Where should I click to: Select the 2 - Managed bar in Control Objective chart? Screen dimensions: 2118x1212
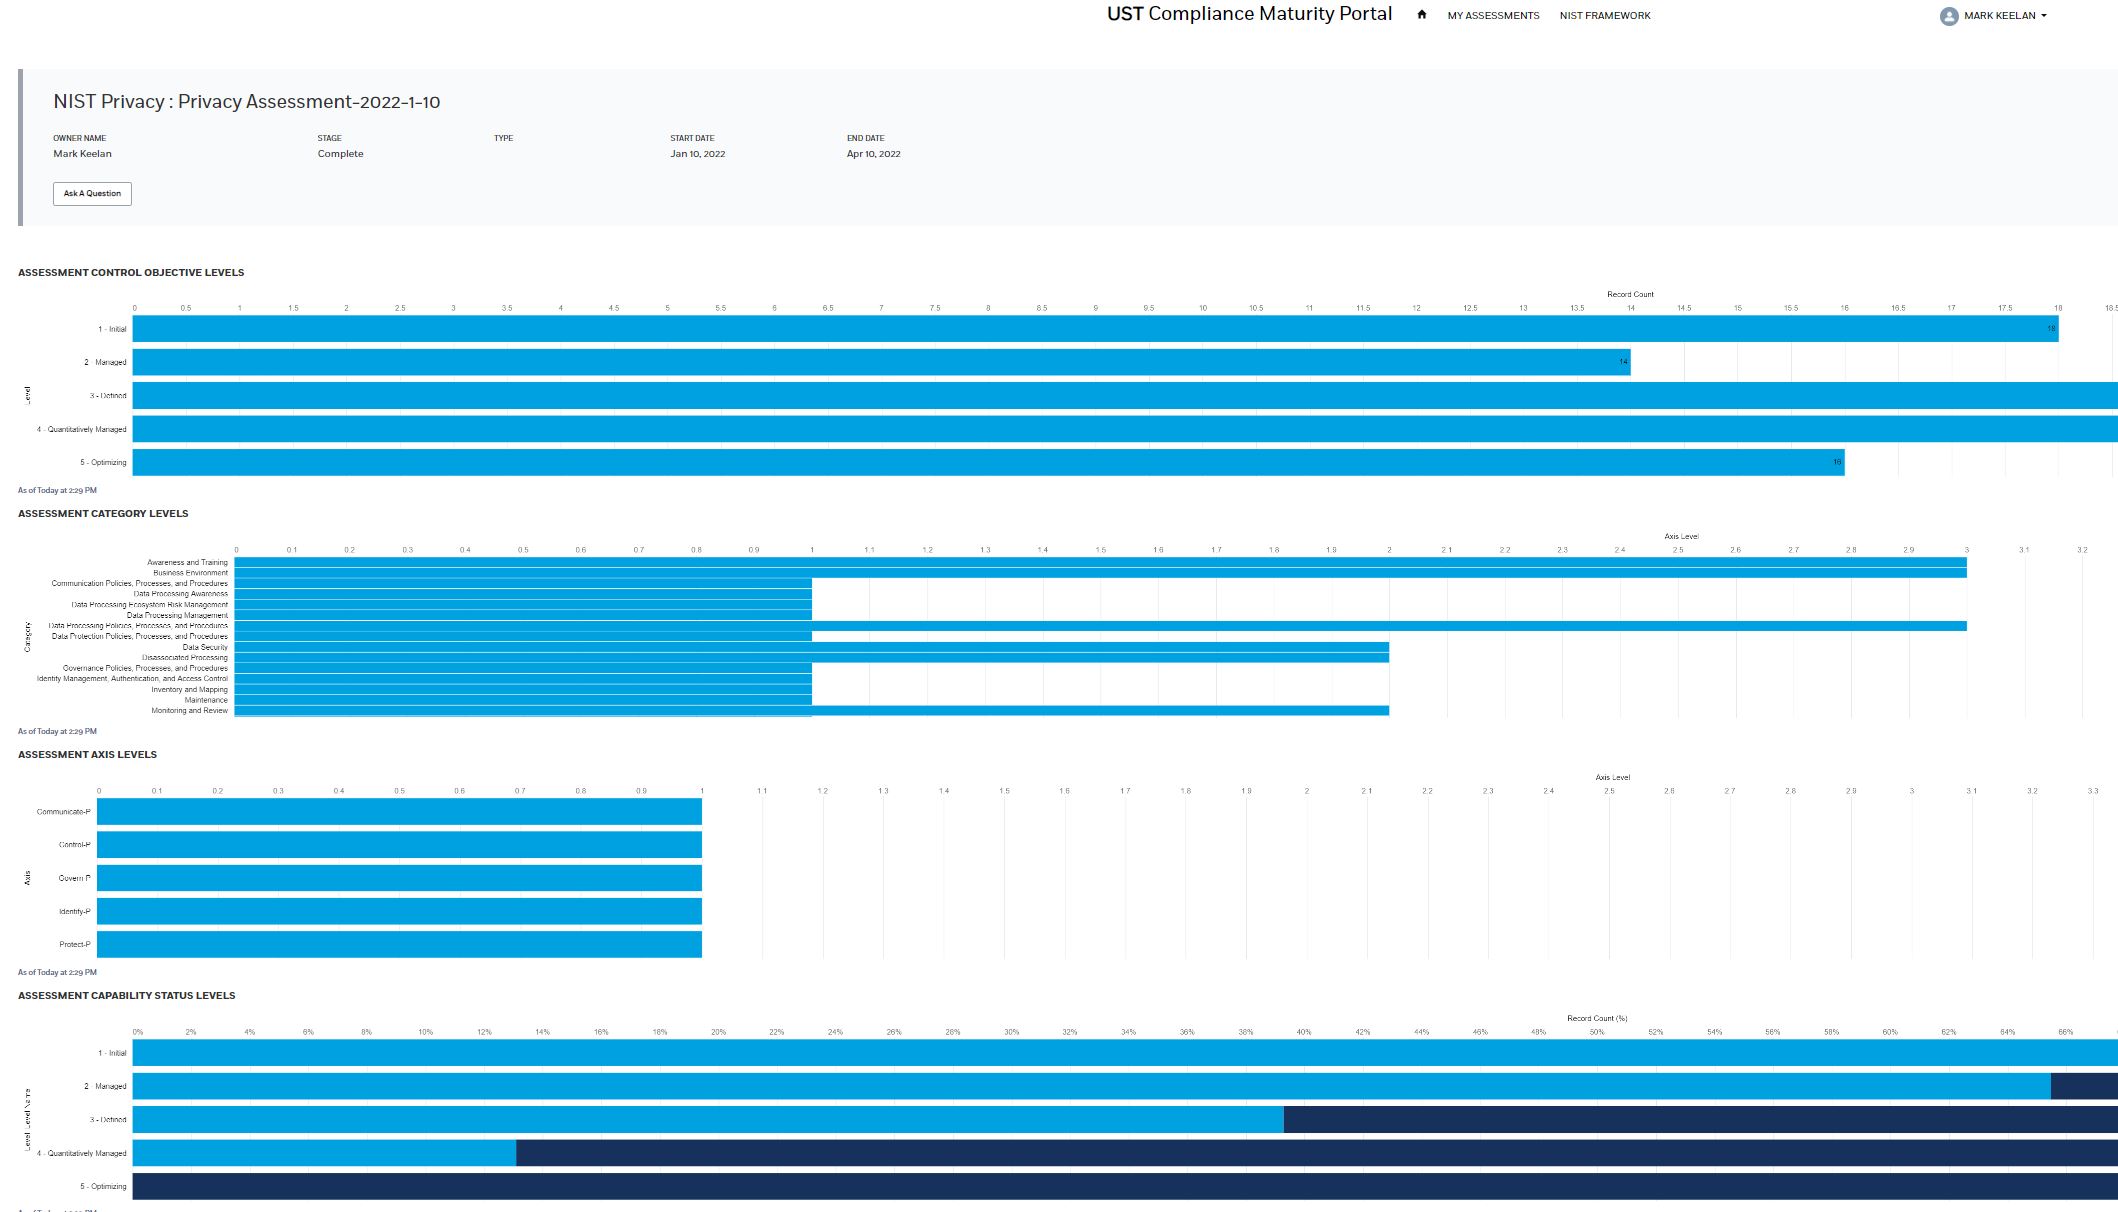click(x=880, y=362)
